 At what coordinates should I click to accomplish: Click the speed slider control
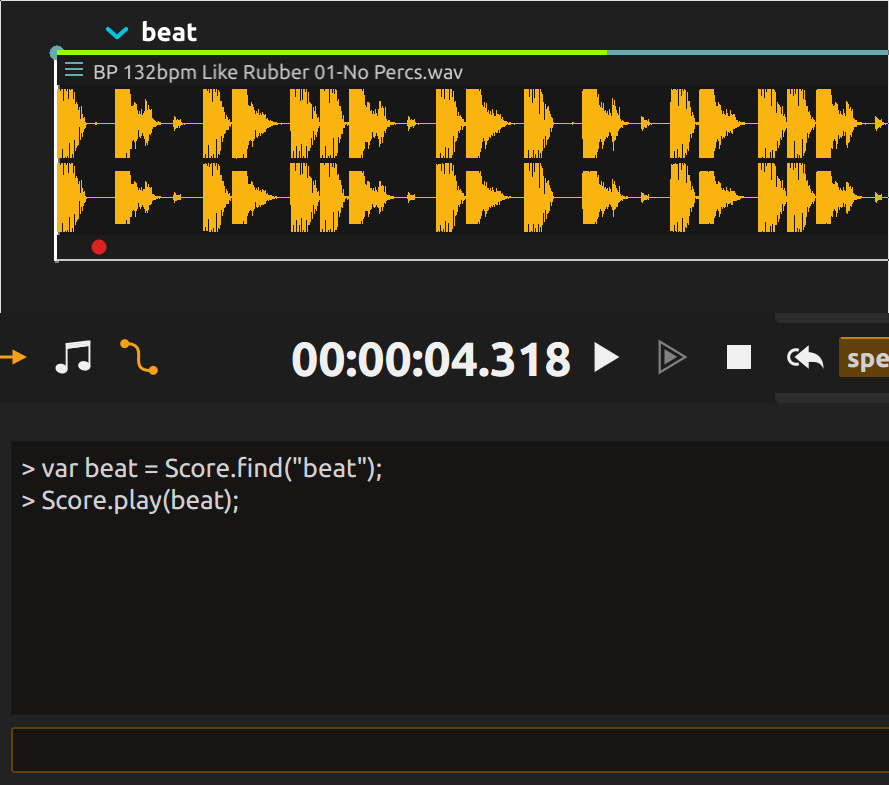(x=864, y=358)
